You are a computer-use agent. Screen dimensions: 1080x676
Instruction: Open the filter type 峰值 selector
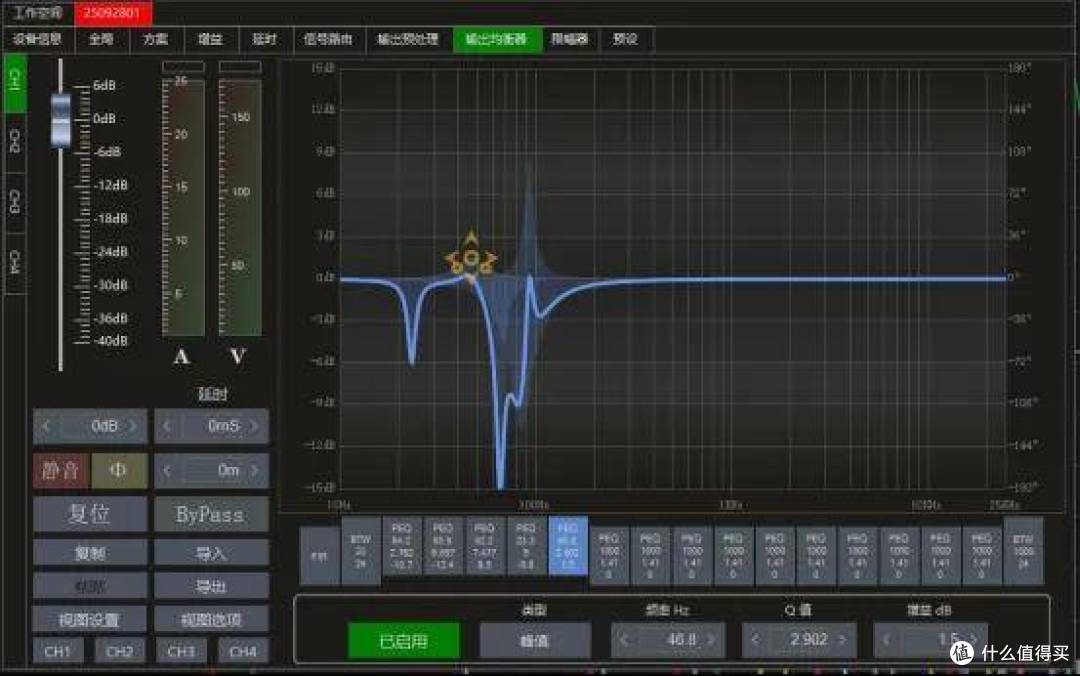(x=534, y=641)
